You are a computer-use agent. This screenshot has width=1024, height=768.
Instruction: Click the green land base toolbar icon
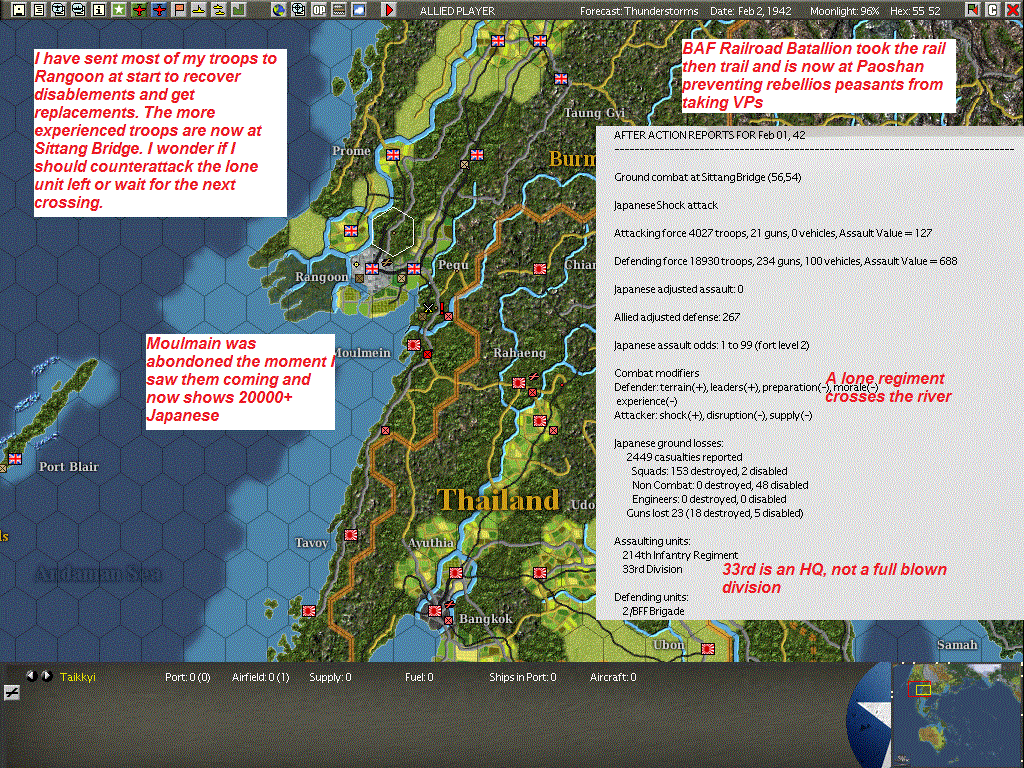click(239, 9)
